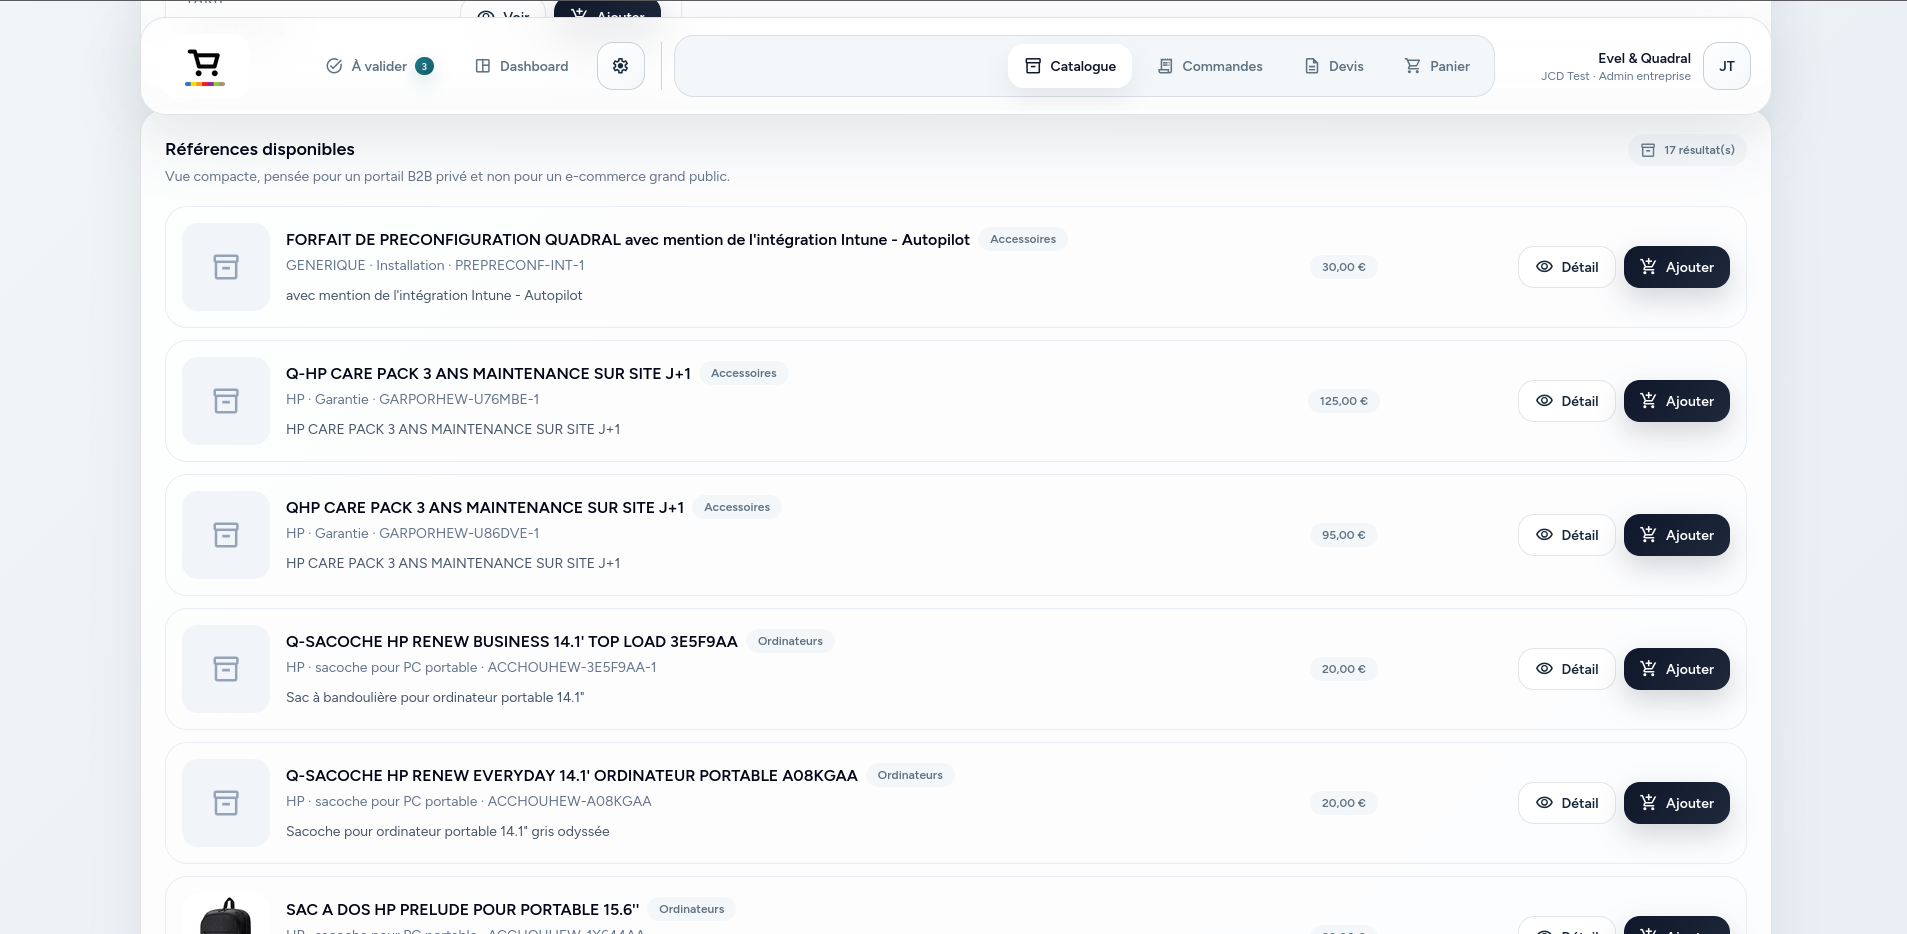1907x934 pixels.
Task: Click the pending count badge 3
Action: coord(424,66)
